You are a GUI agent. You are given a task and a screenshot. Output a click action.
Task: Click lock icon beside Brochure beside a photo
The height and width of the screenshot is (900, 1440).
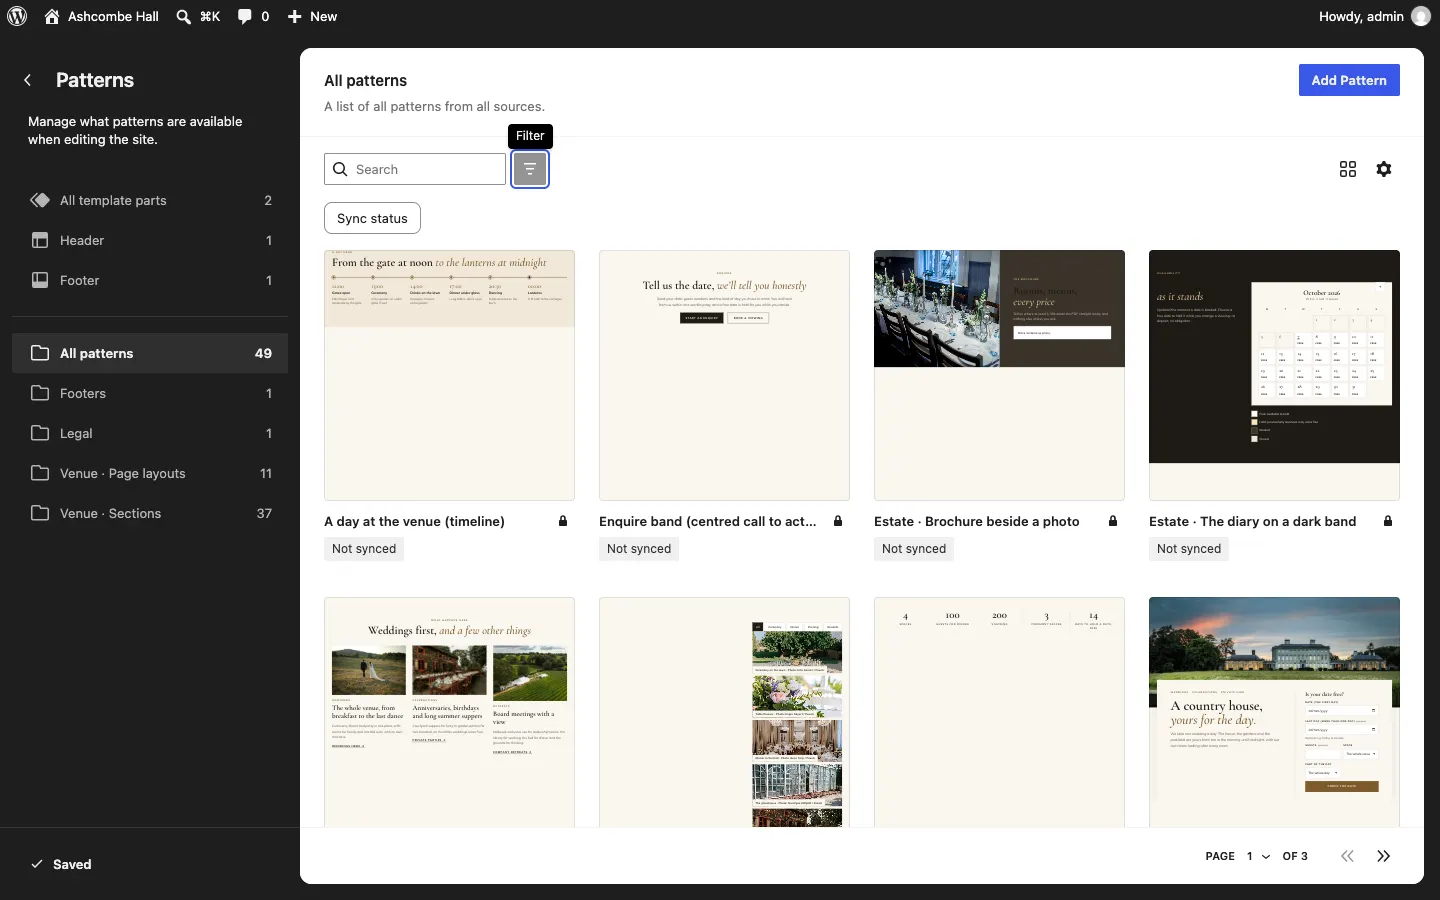1113,521
